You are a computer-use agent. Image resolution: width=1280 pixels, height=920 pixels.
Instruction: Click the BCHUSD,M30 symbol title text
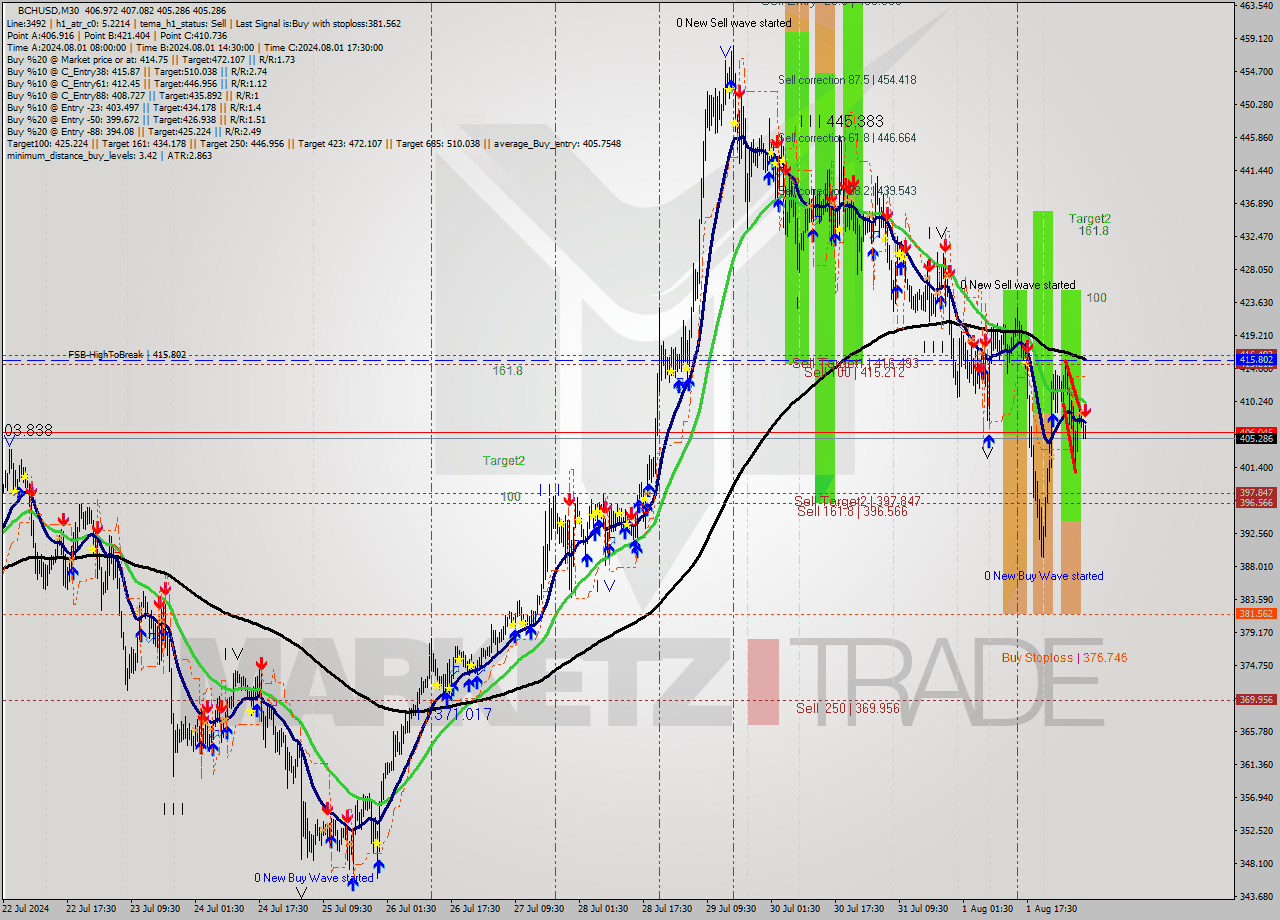tap(46, 10)
